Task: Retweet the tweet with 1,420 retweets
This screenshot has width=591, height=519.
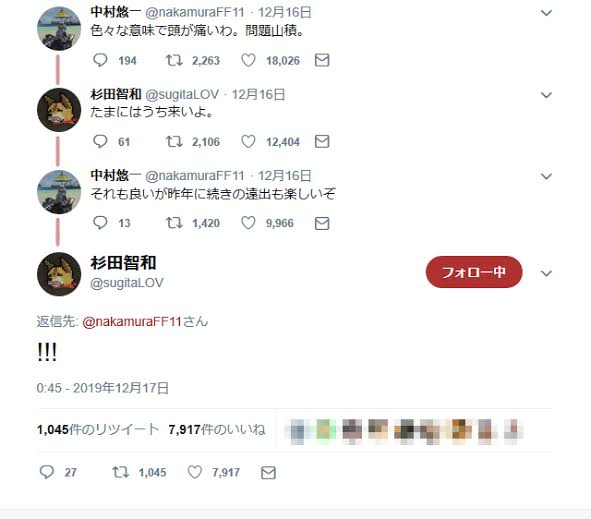Action: pyautogui.click(x=174, y=223)
